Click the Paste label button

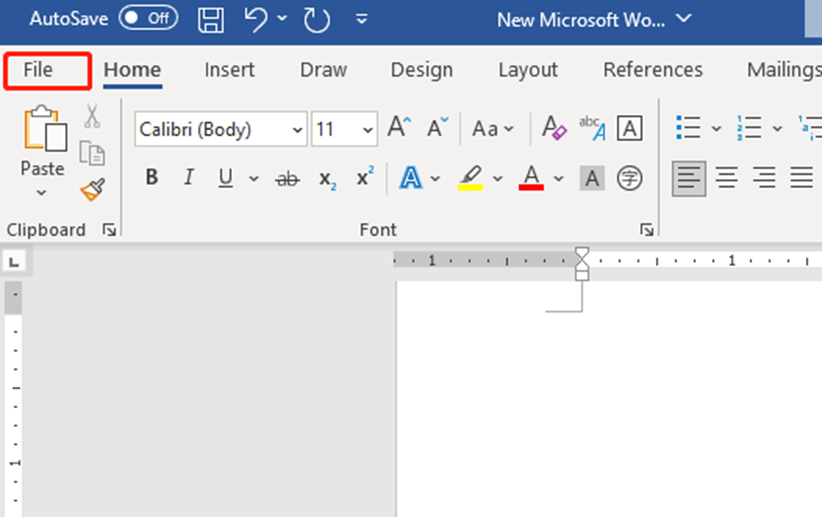(42, 169)
